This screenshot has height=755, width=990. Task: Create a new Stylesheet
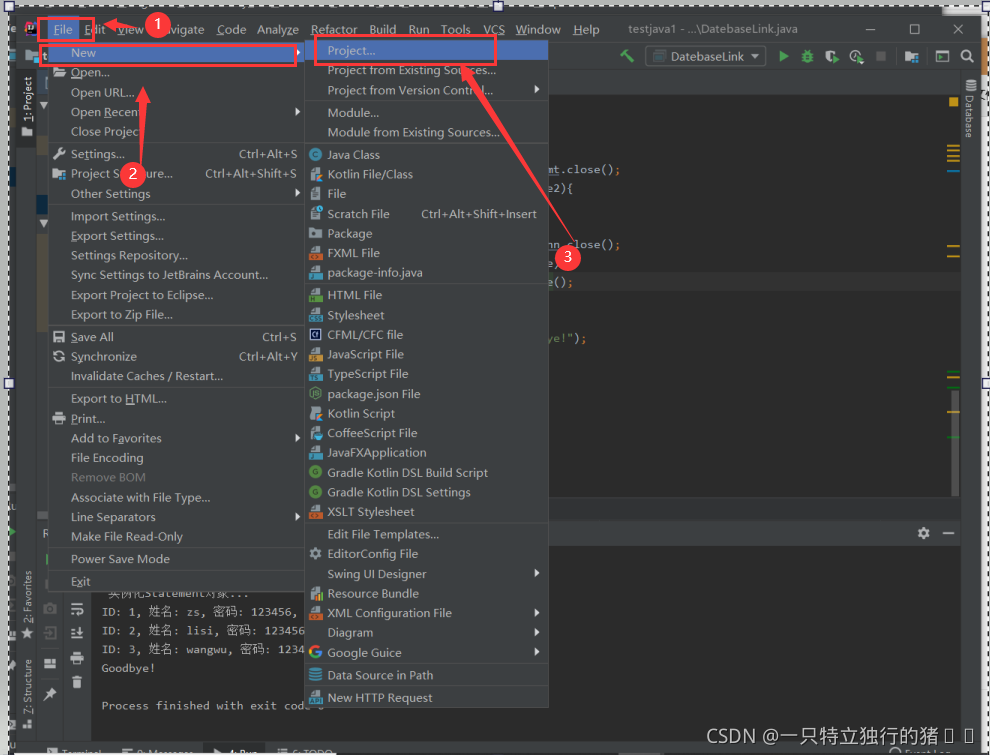click(x=426, y=315)
